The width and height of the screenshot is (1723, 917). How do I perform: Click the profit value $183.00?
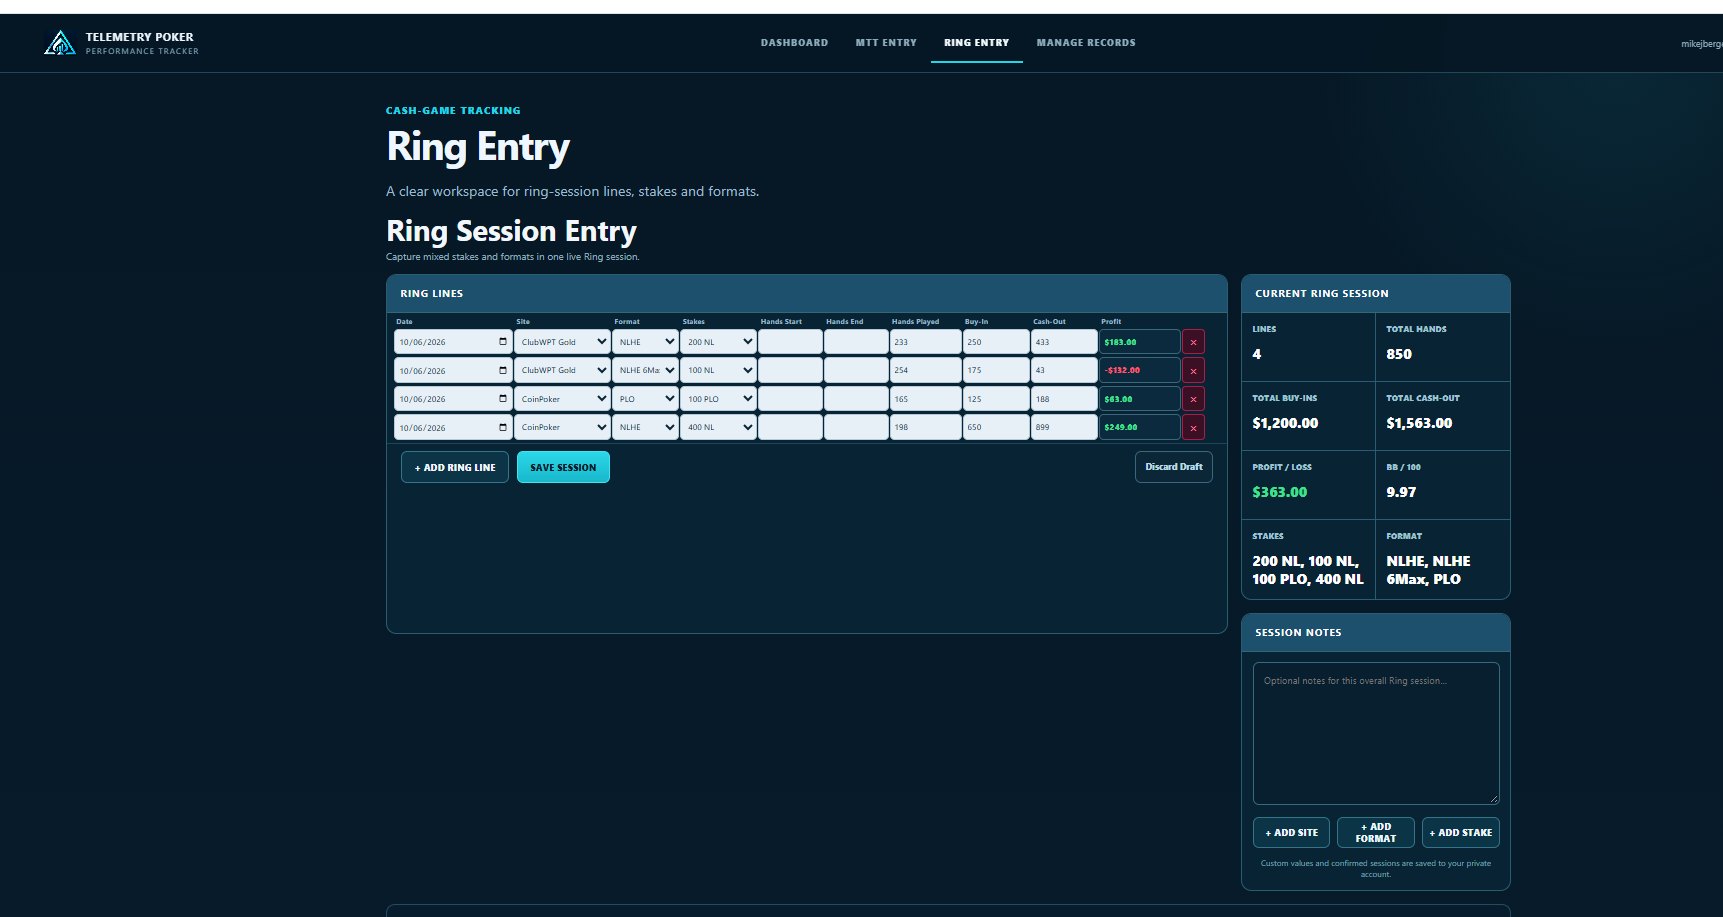pos(1120,342)
